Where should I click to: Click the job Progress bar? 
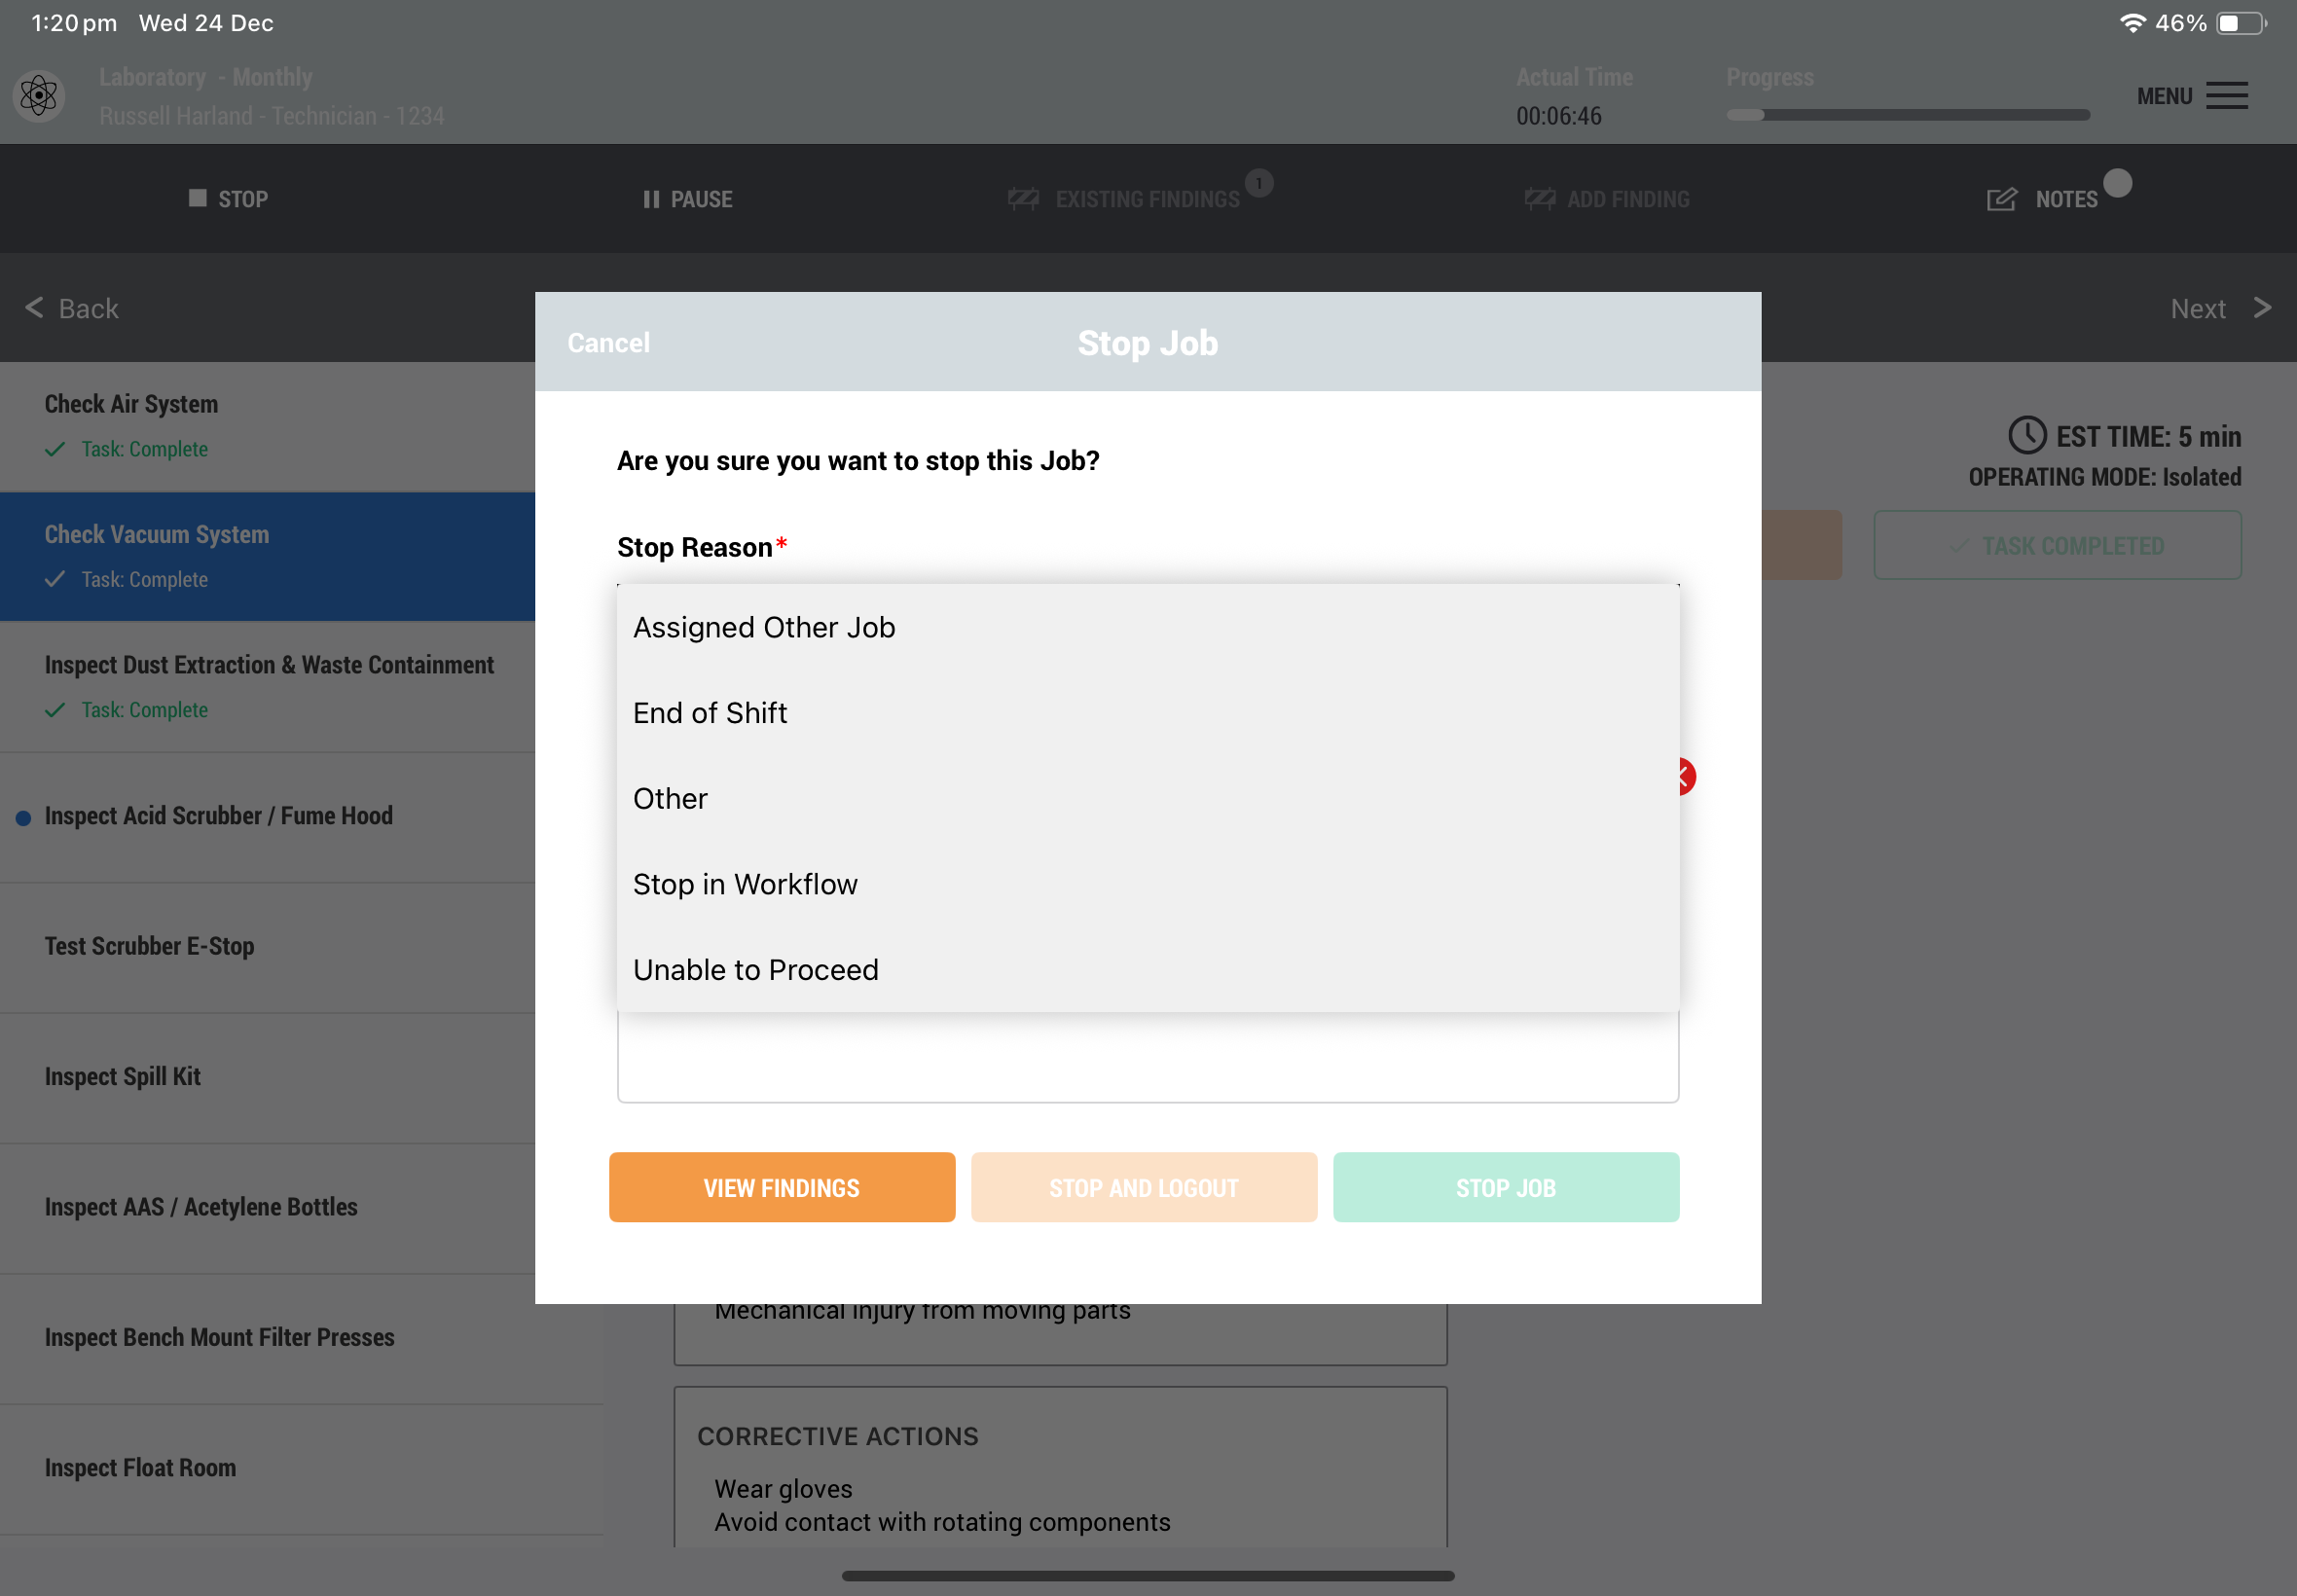[x=1907, y=115]
